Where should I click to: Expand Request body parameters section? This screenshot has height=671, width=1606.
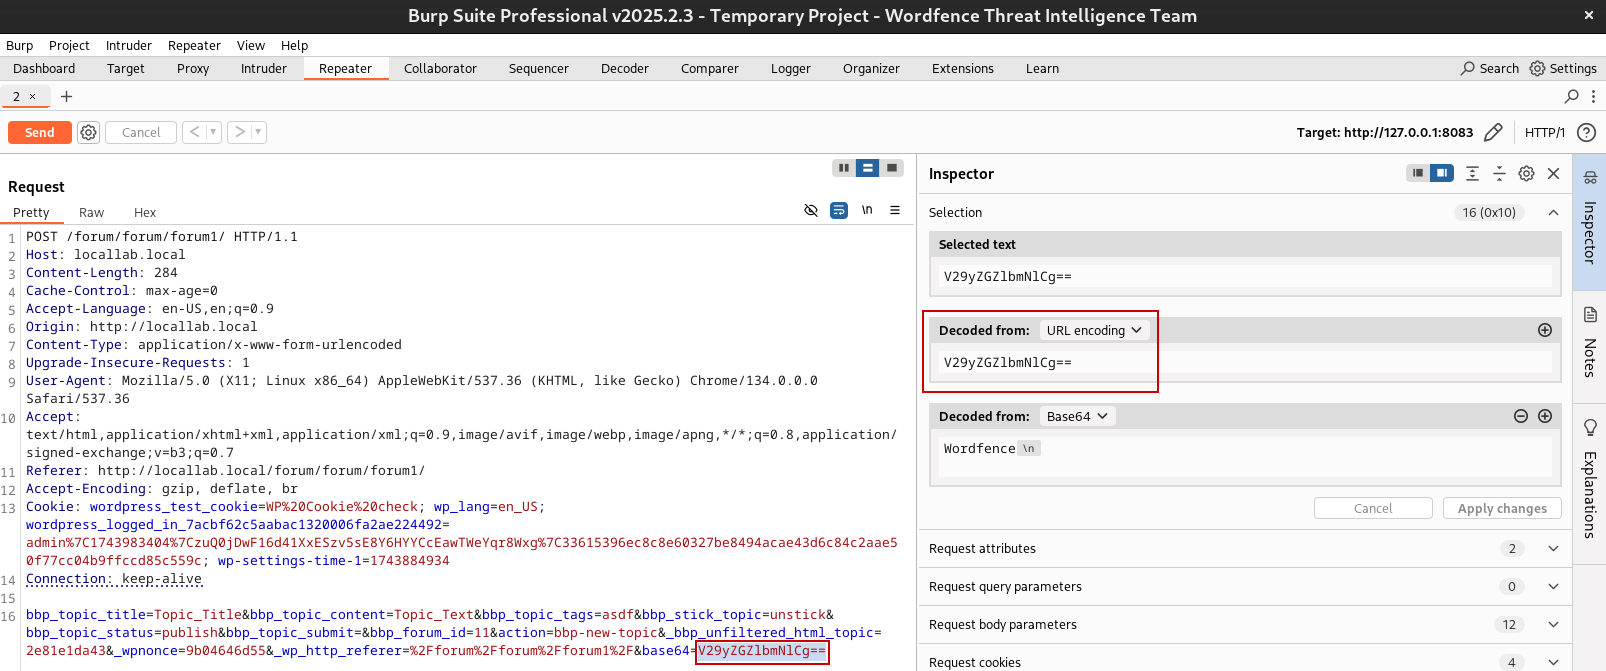pos(1553,624)
